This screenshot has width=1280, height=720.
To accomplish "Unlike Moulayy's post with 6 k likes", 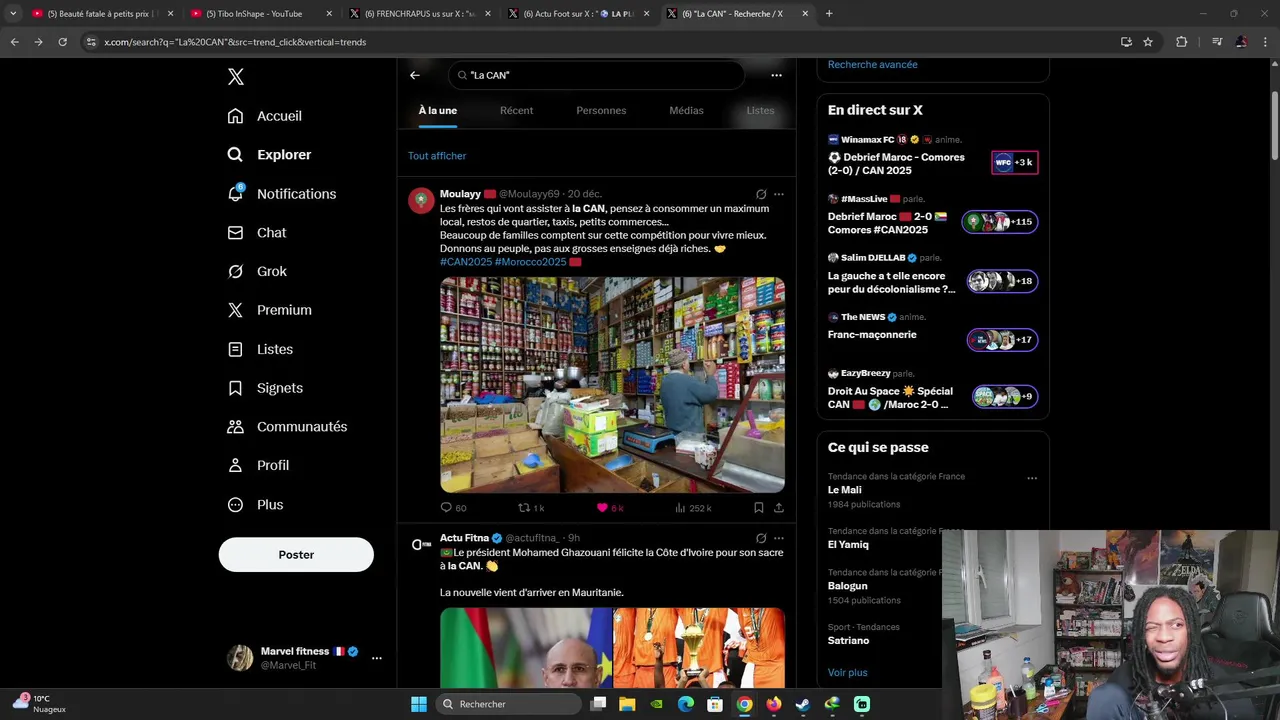I will (x=609, y=508).
